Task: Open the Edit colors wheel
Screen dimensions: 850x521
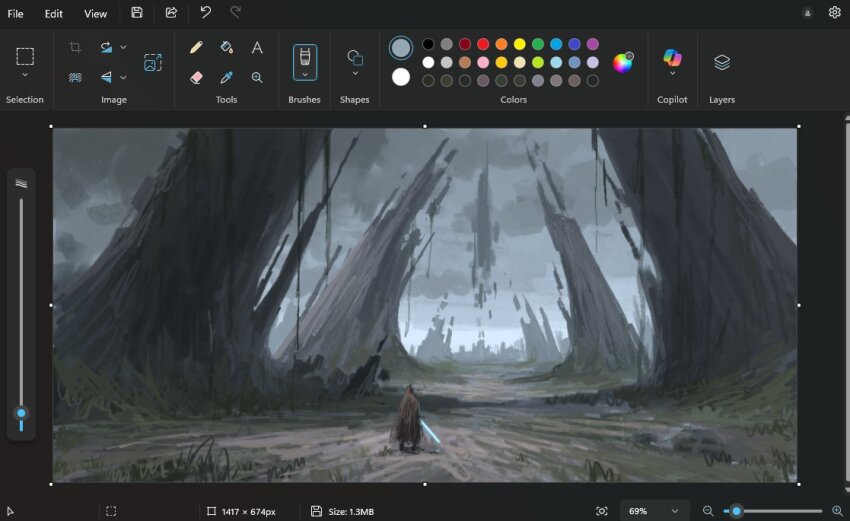Action: [x=622, y=63]
